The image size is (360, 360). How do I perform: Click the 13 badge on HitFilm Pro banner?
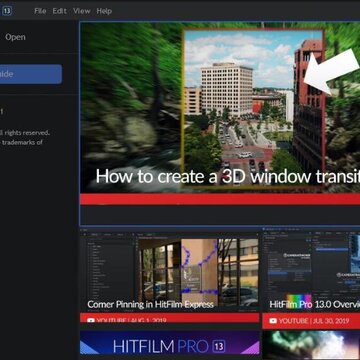click(x=219, y=346)
